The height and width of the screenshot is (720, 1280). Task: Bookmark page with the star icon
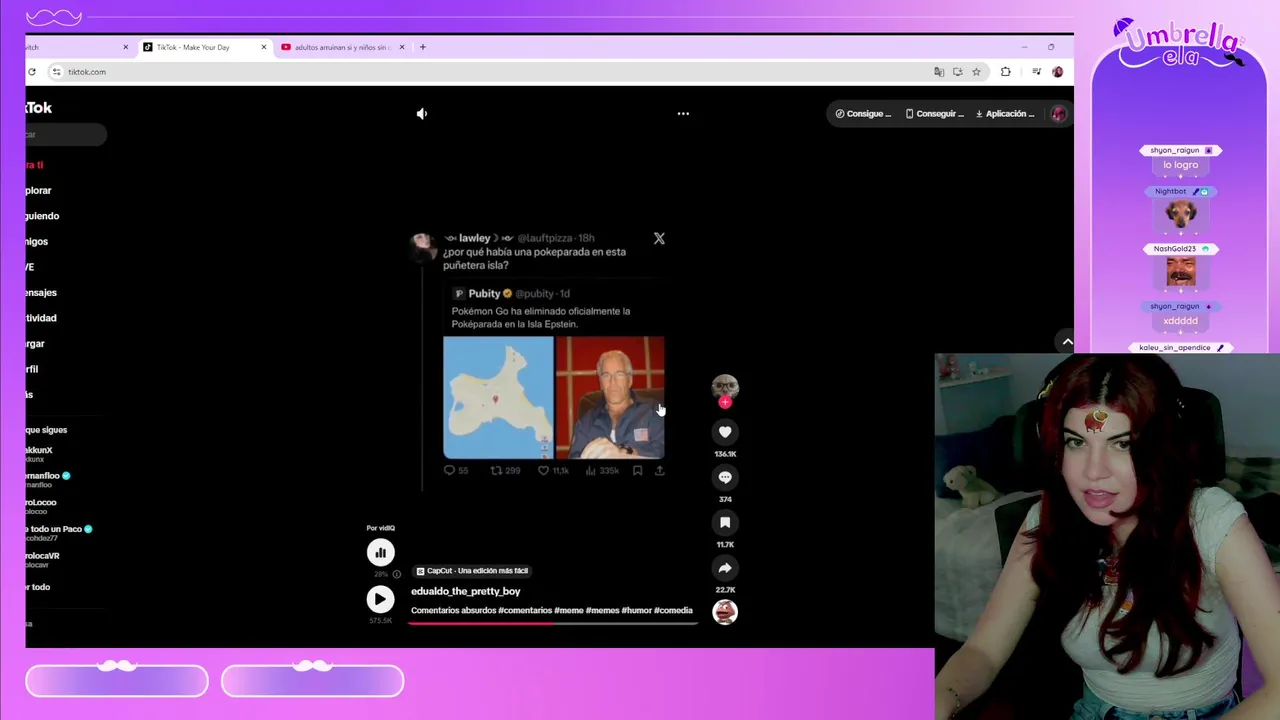[x=976, y=72]
